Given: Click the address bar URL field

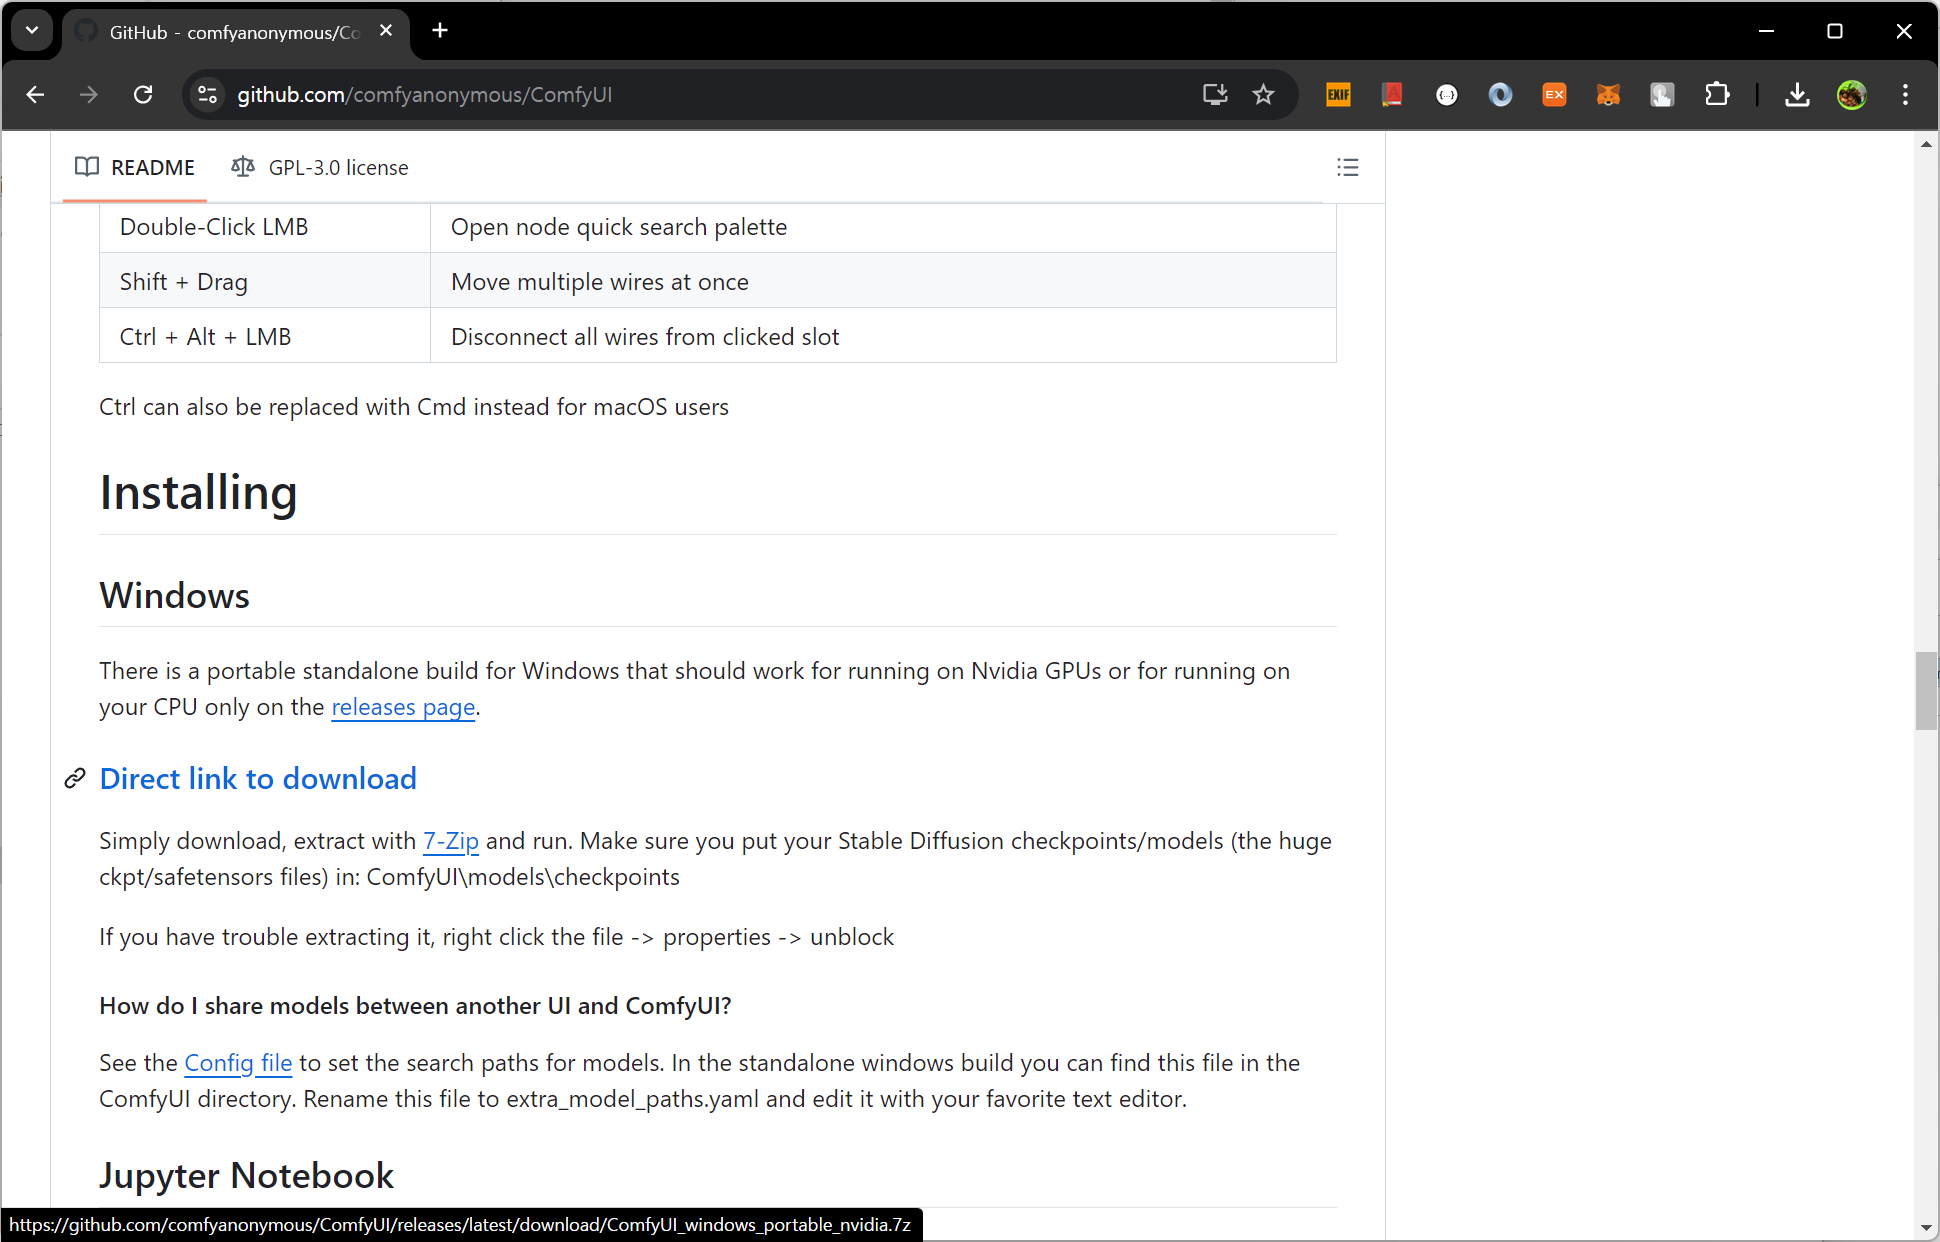Looking at the screenshot, I should (x=700, y=94).
